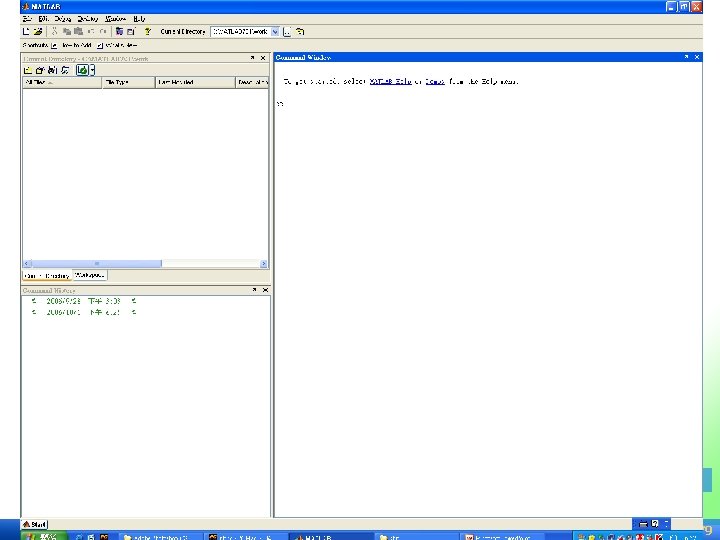Click the first folder window taskbar button
The image size is (720, 540).
pos(161,536)
